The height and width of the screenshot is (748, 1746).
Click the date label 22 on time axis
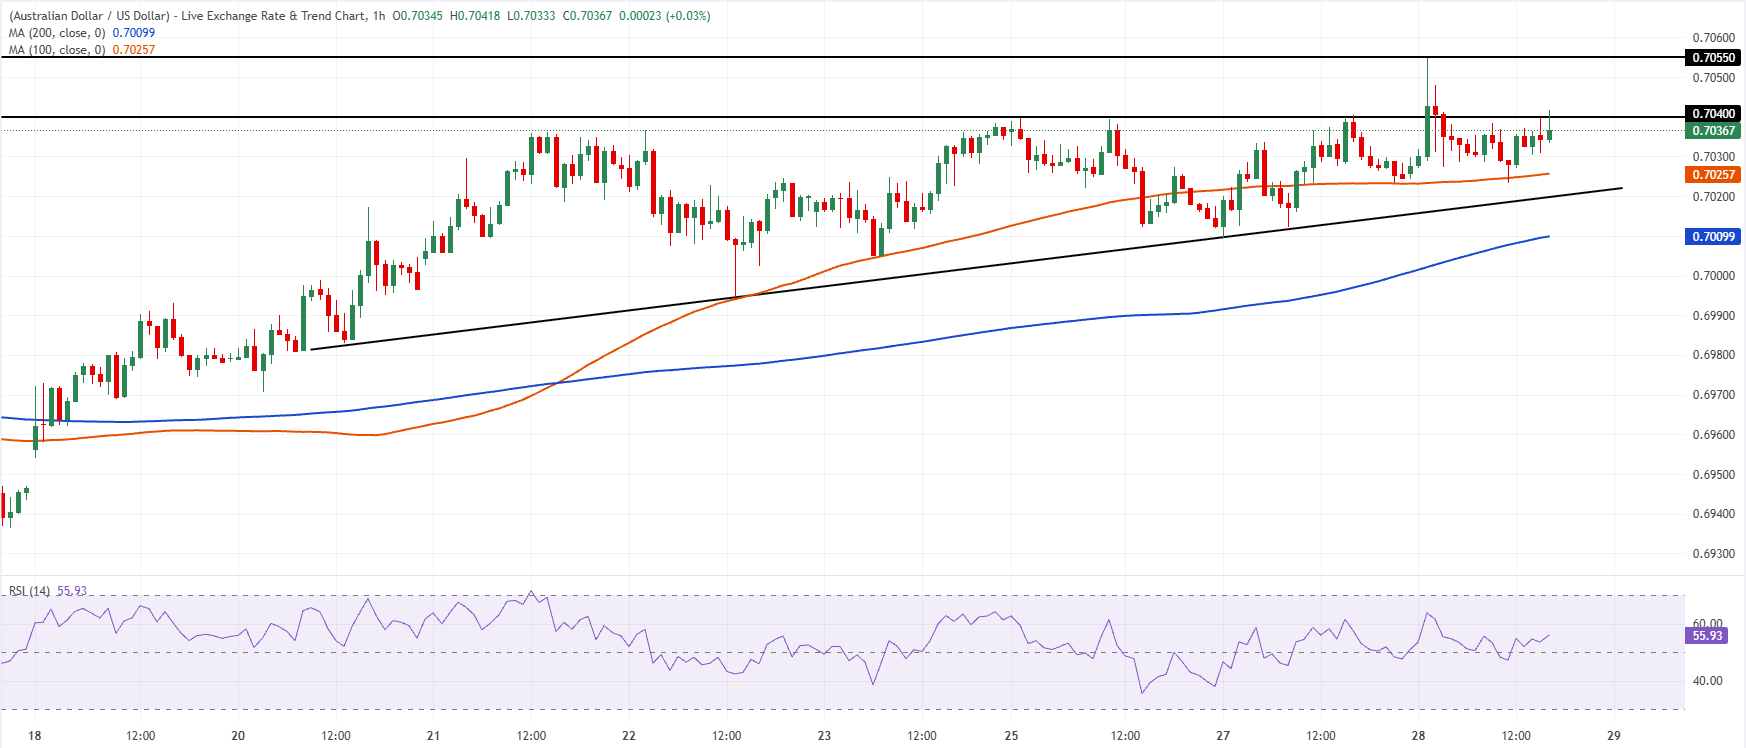click(629, 736)
